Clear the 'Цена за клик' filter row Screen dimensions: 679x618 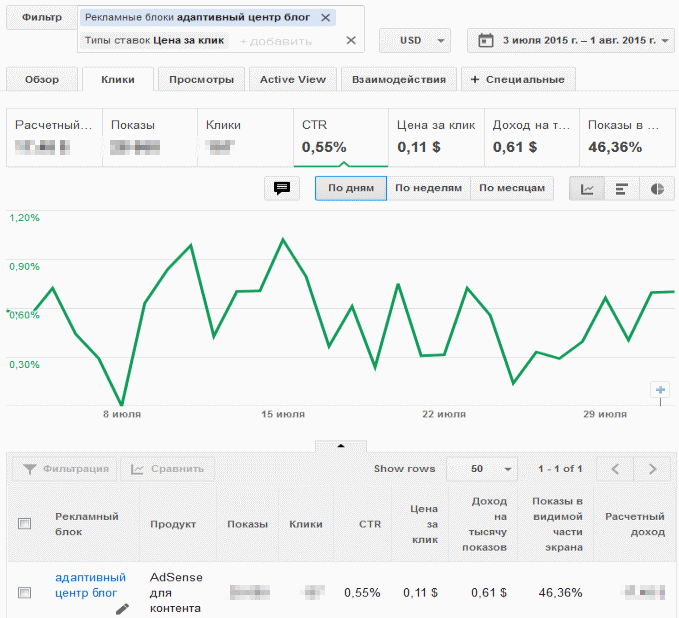pos(350,41)
